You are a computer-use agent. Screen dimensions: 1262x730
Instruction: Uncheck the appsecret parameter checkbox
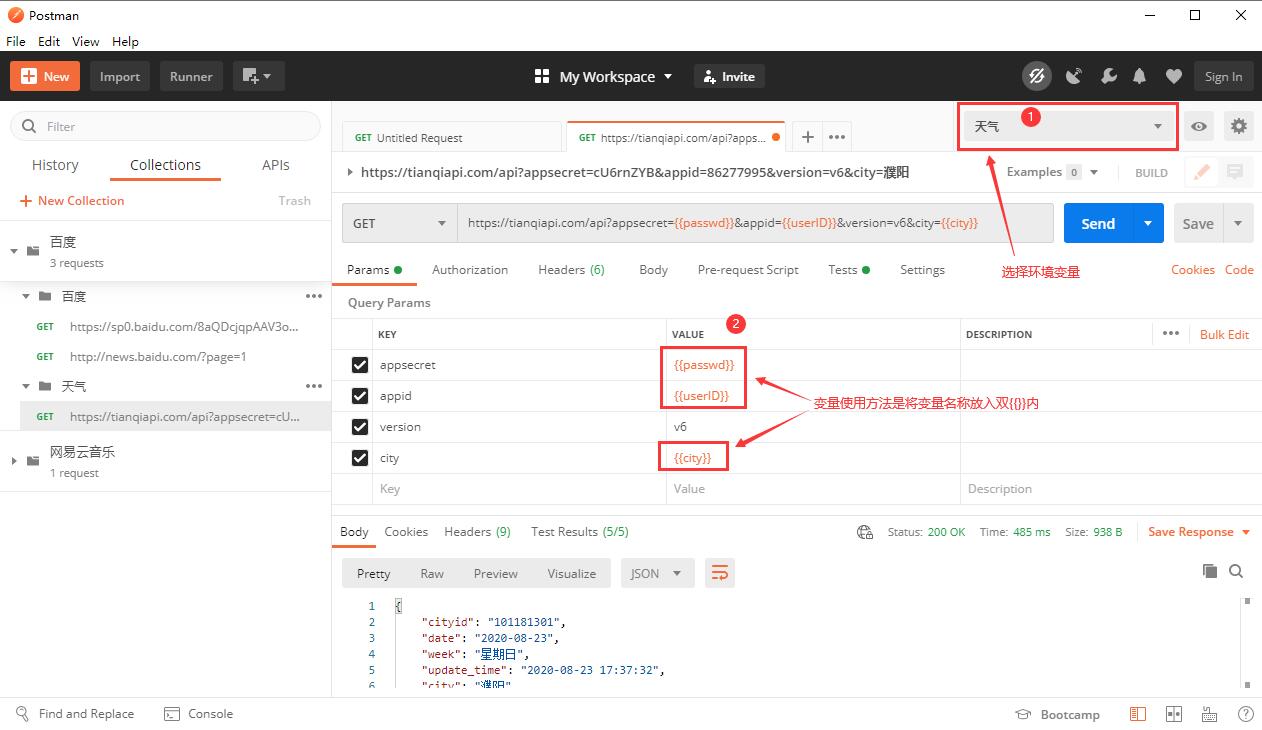click(x=360, y=365)
